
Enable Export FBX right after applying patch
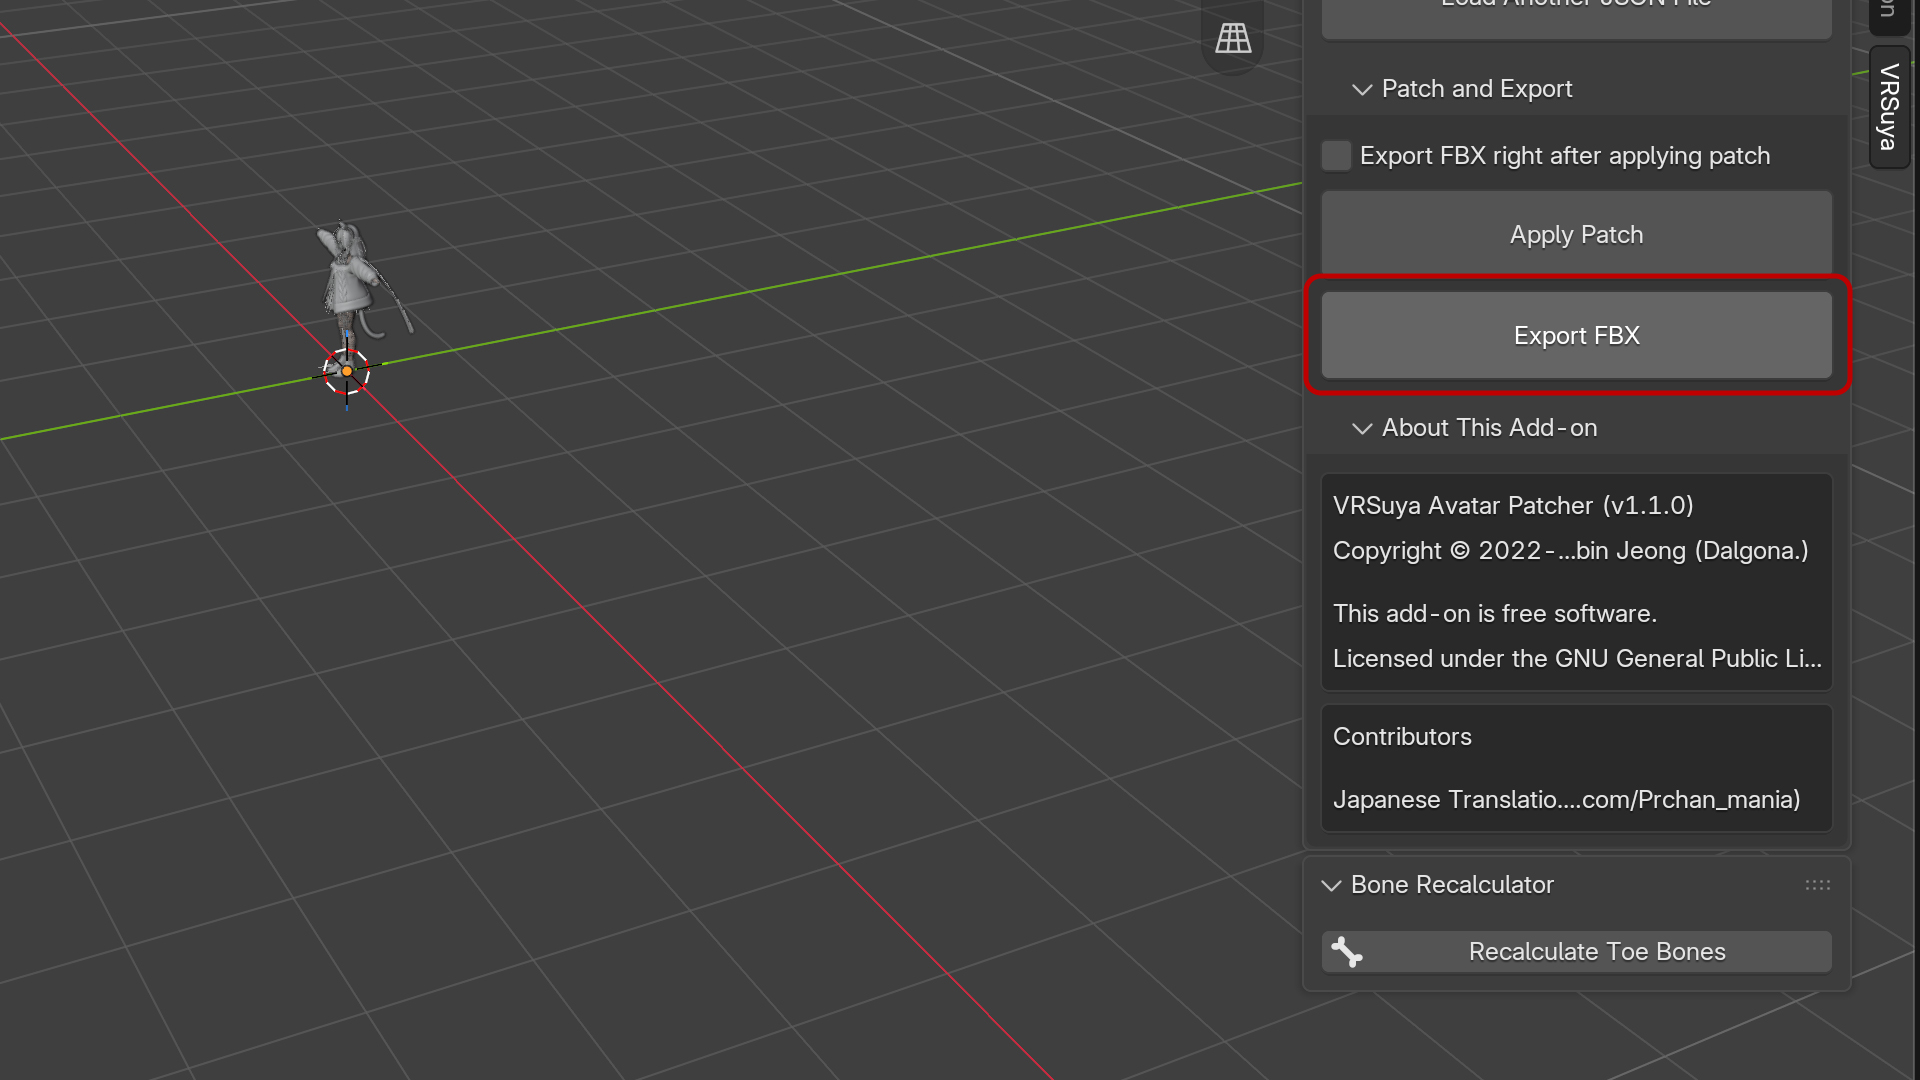coord(1336,156)
